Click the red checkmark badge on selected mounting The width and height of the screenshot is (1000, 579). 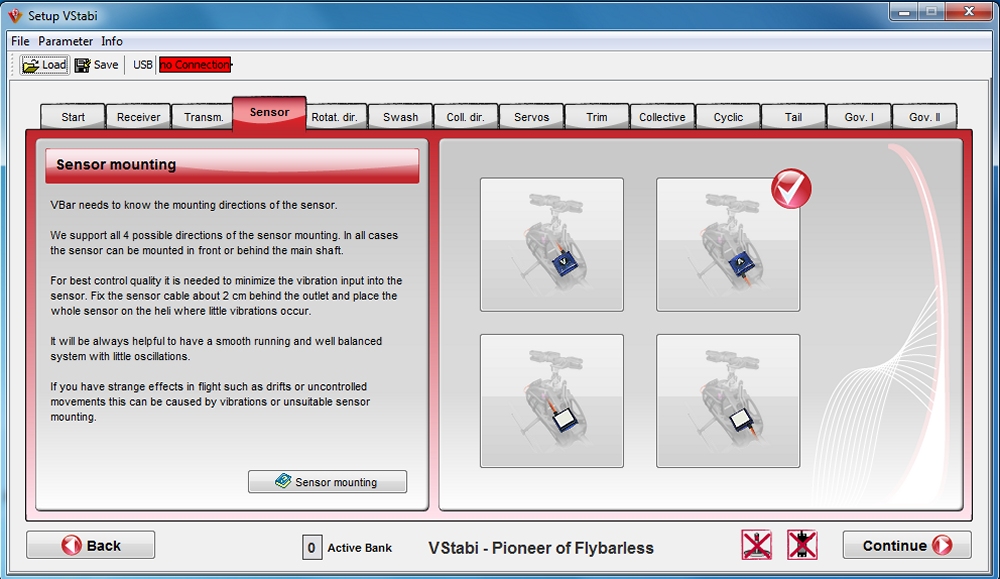(x=791, y=188)
